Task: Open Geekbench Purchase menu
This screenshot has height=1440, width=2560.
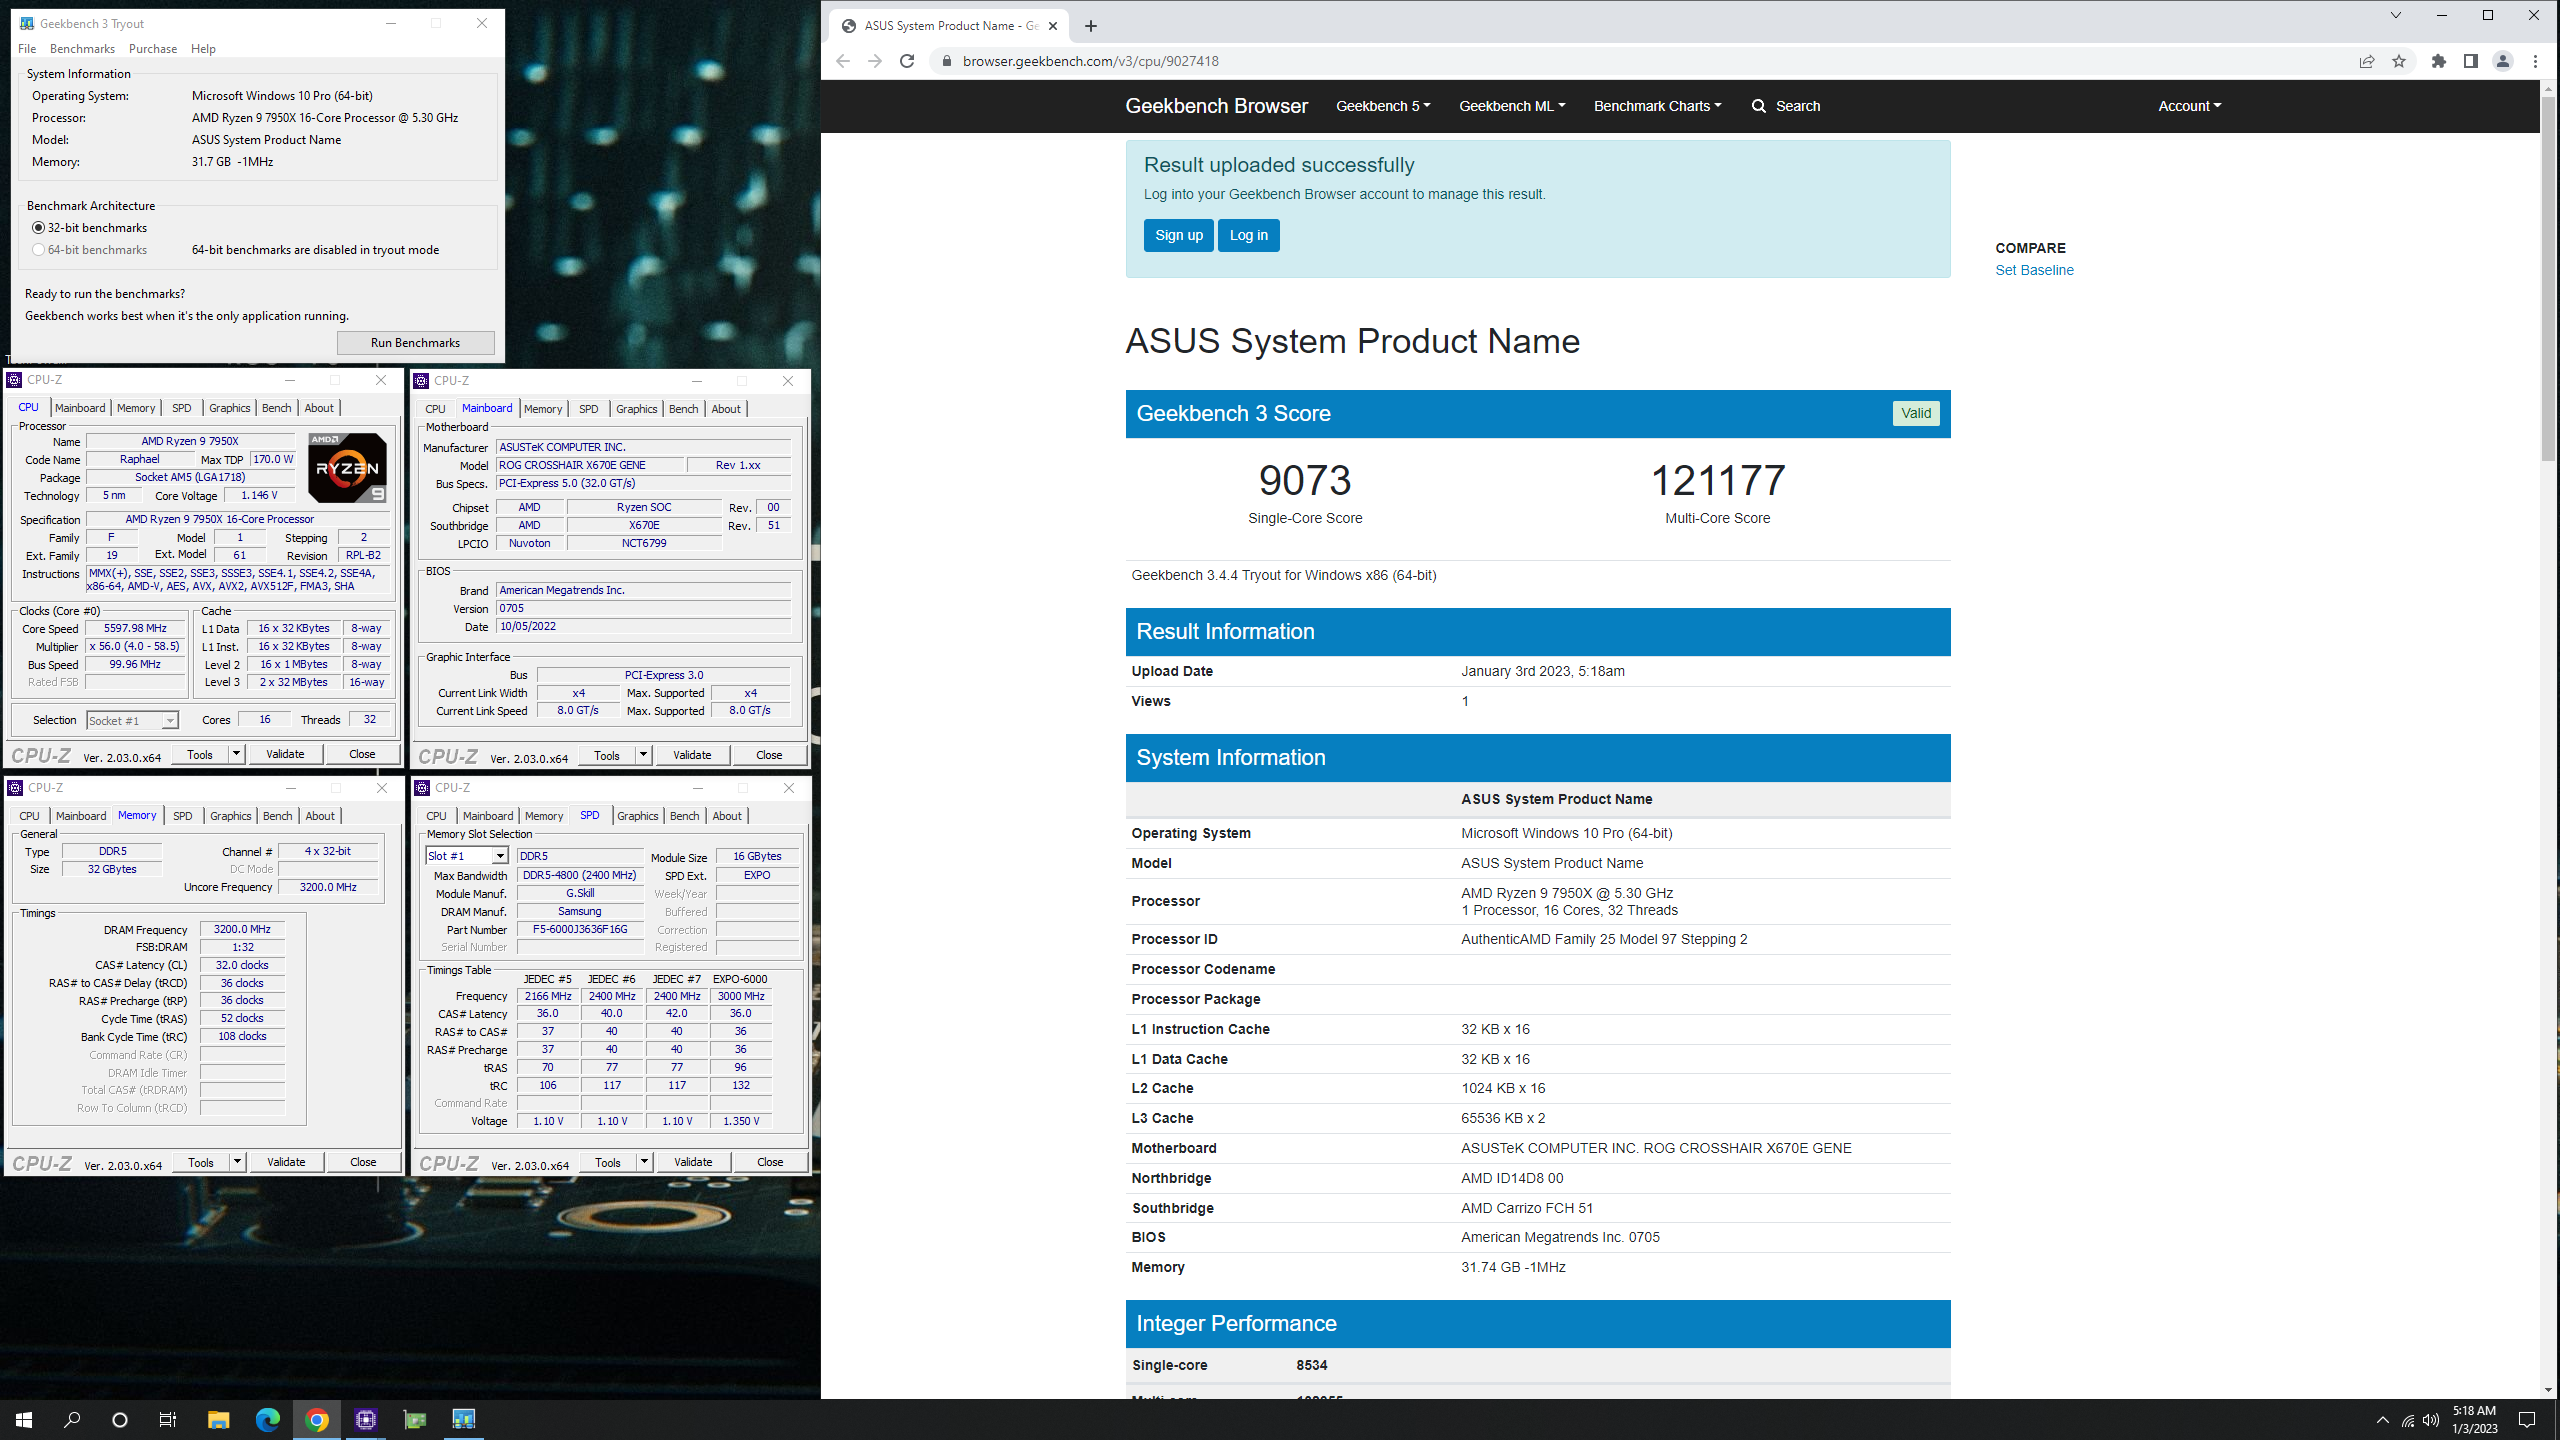Action: click(153, 49)
